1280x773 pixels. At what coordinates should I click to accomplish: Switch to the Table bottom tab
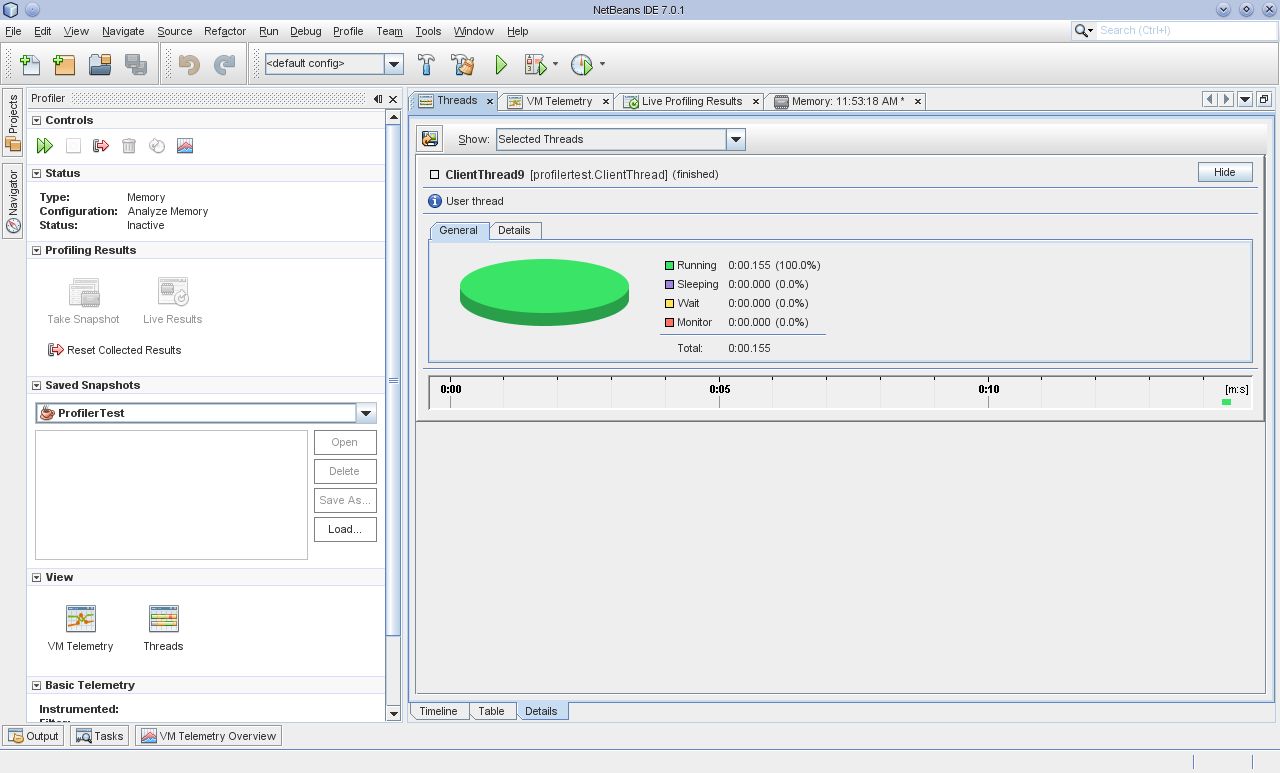(491, 711)
